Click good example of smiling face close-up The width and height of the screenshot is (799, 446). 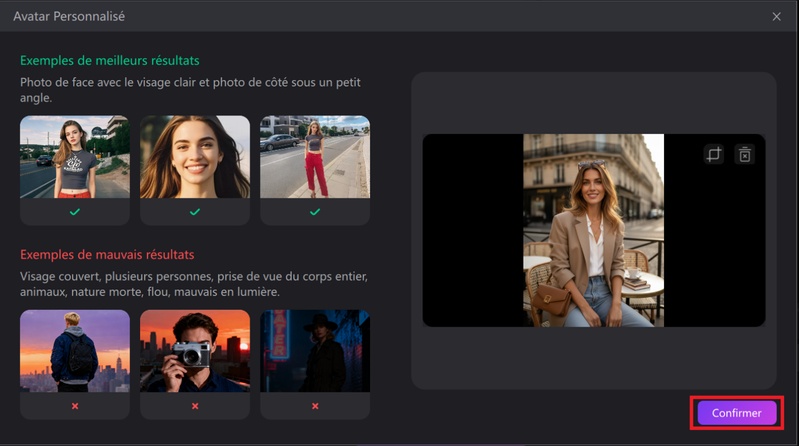pyautogui.click(x=195, y=157)
